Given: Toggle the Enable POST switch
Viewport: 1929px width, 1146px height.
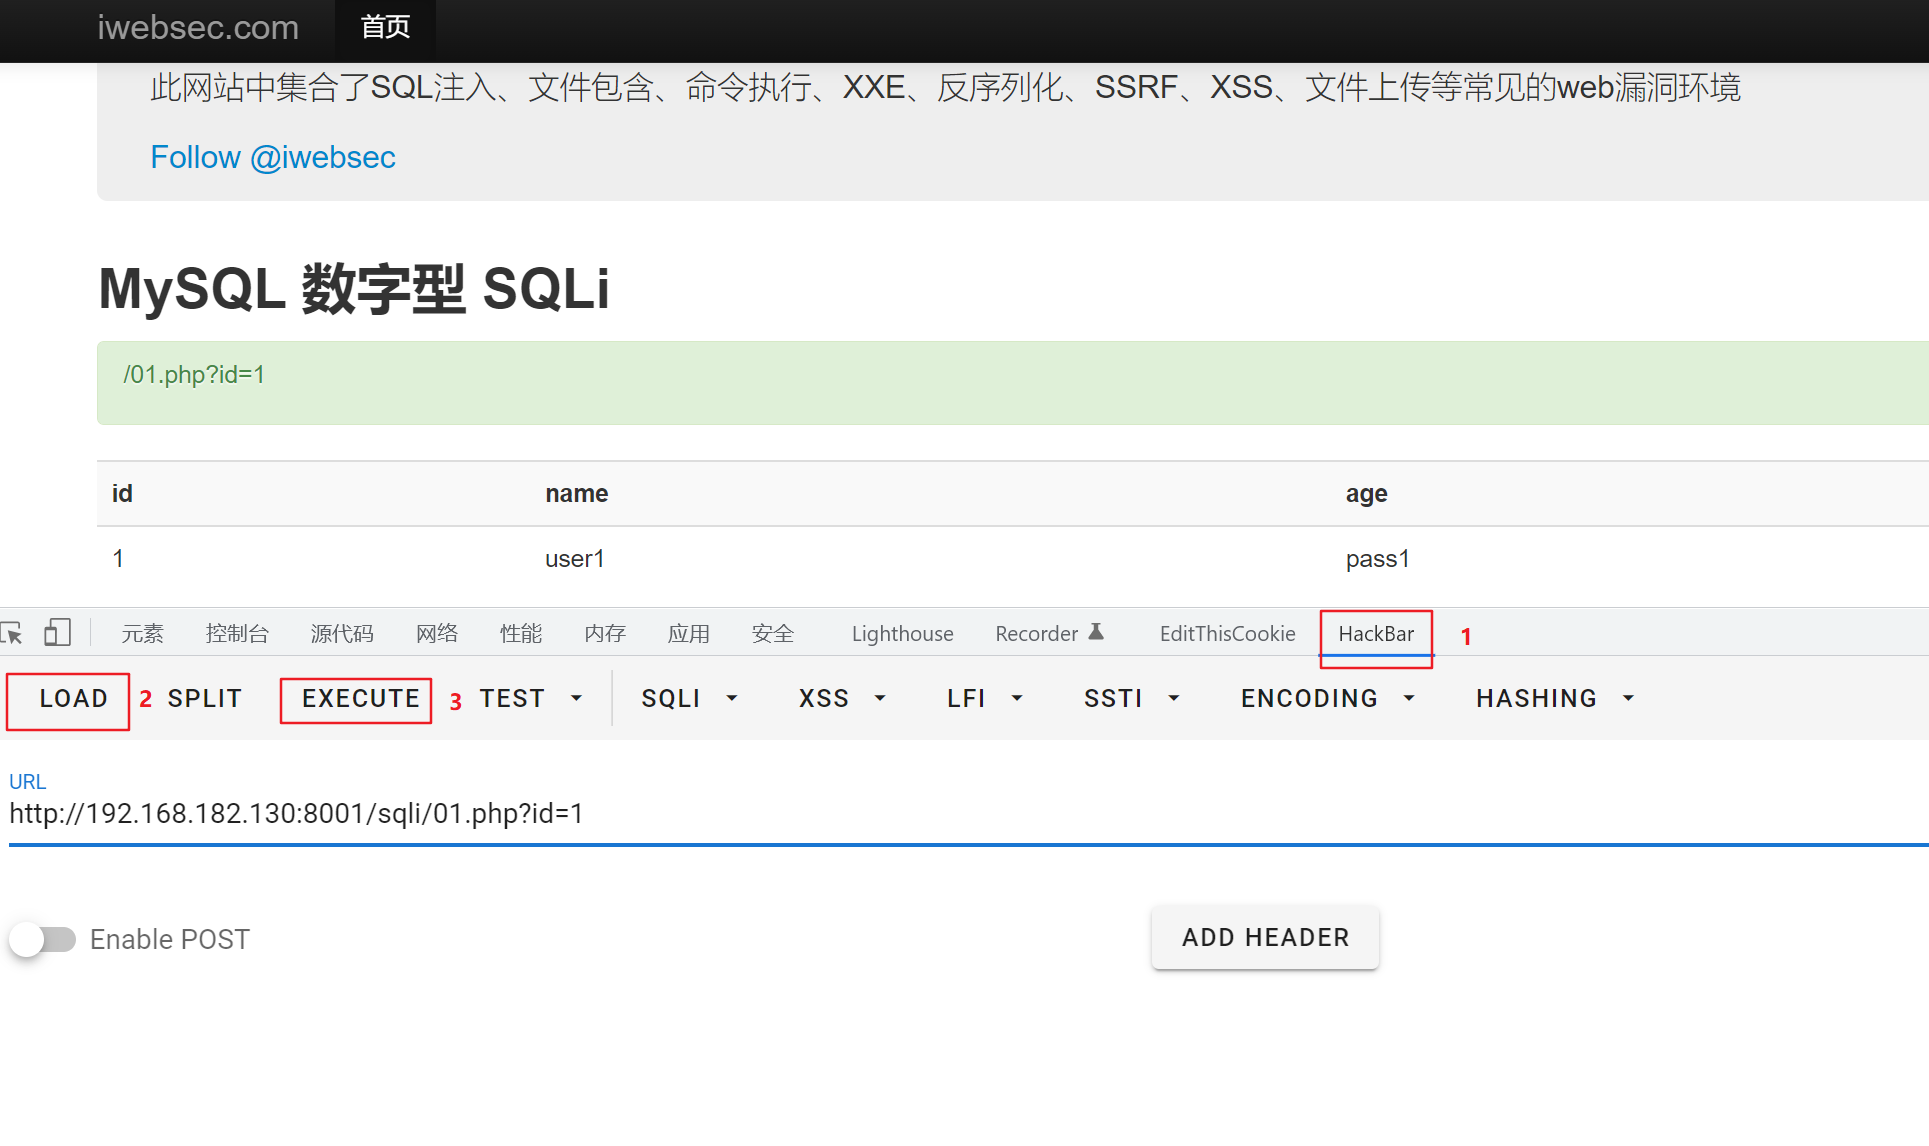Looking at the screenshot, I should click(43, 939).
